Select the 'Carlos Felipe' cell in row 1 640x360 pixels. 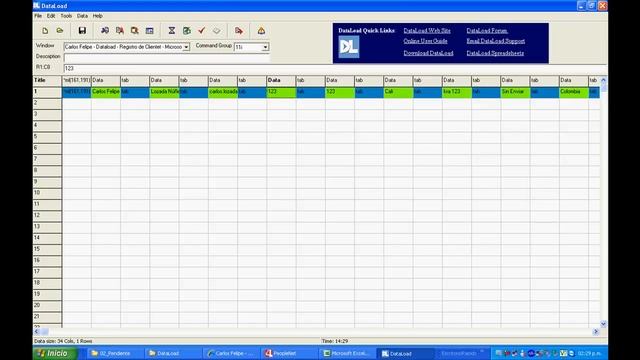click(x=106, y=92)
